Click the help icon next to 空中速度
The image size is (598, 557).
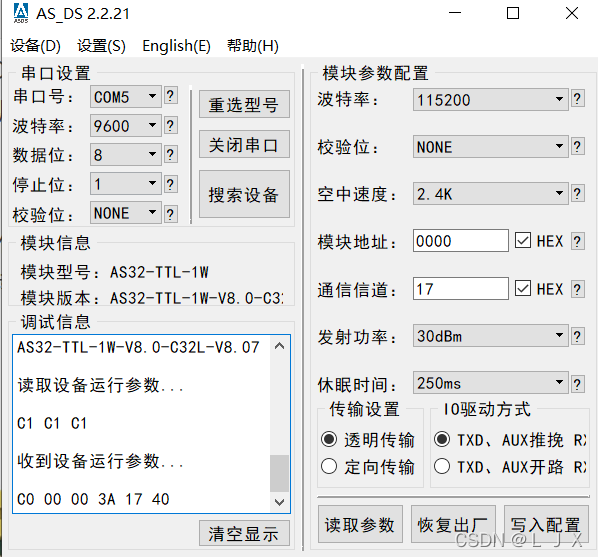577,193
